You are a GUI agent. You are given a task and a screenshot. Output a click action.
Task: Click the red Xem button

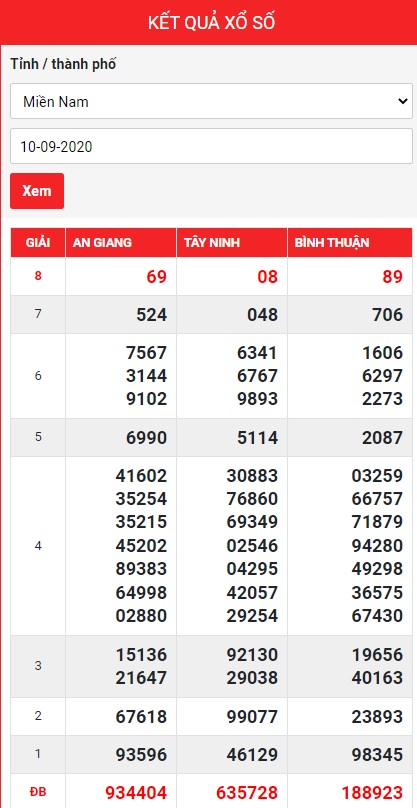[37, 191]
